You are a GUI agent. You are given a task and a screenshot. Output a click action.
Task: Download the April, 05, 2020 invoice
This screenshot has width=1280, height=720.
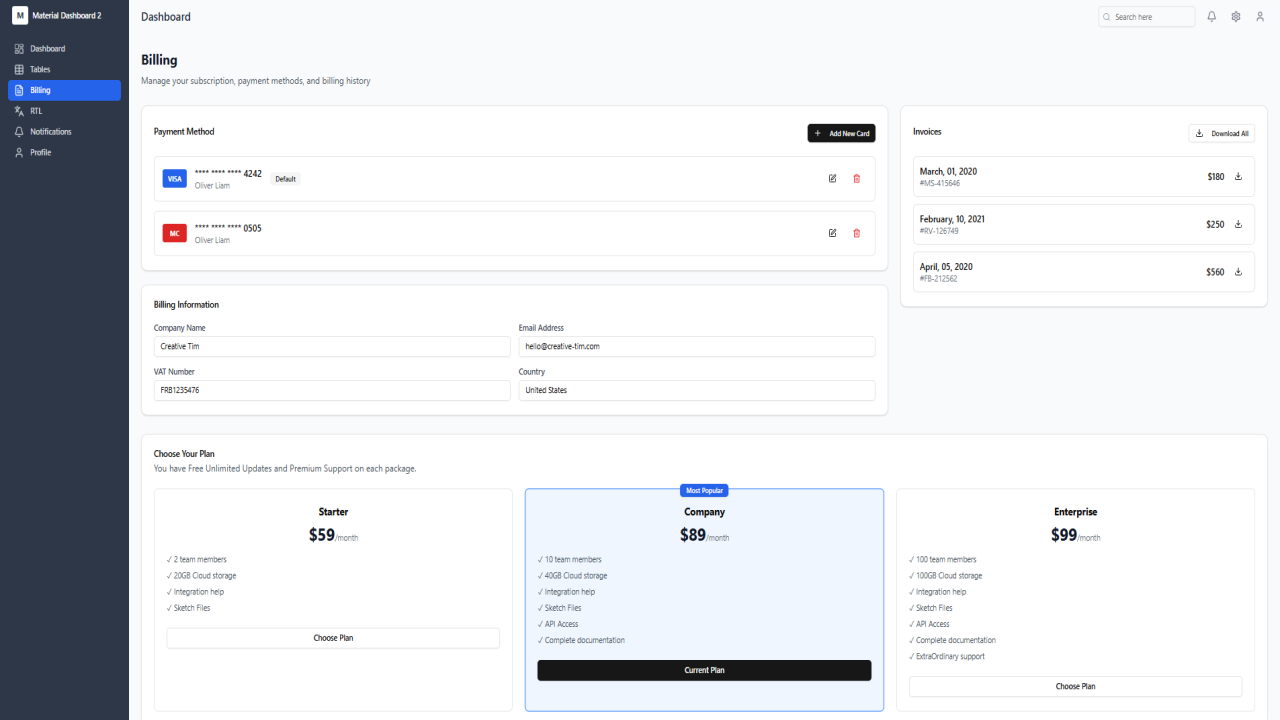pos(1238,272)
